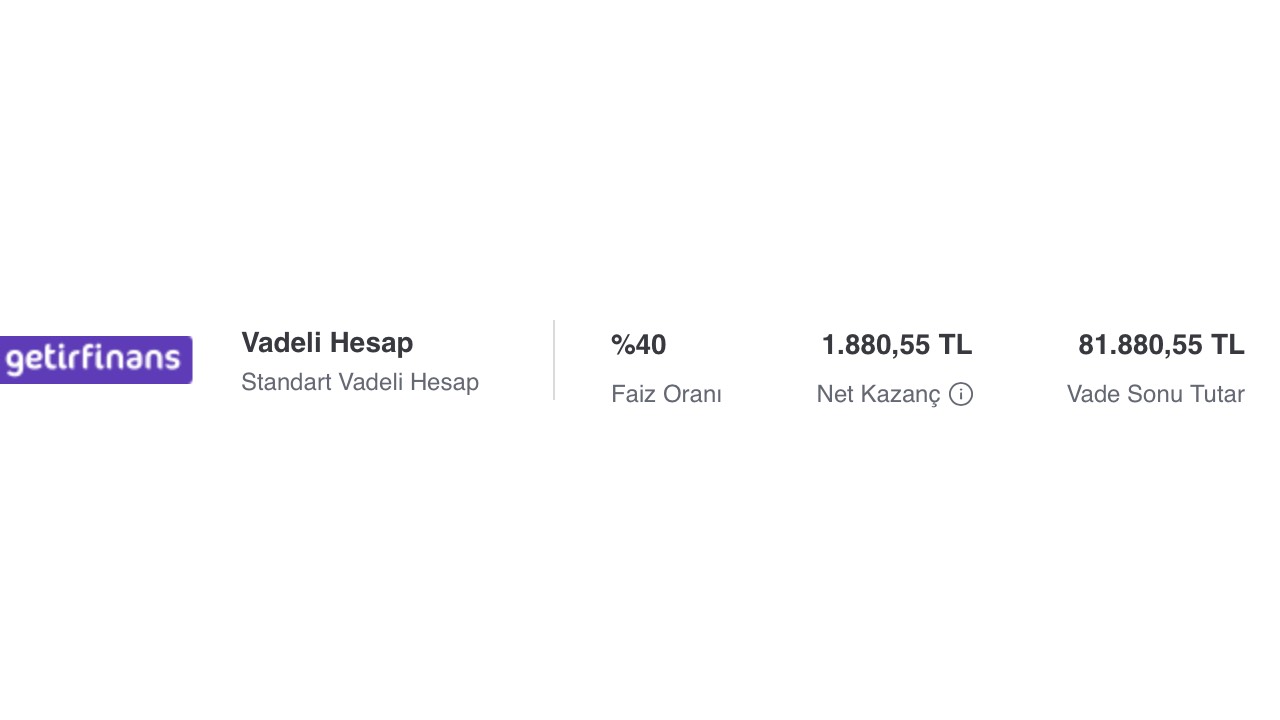The height and width of the screenshot is (720, 1280).
Task: Click the word "Tutar" in the label
Action: 1216,394
